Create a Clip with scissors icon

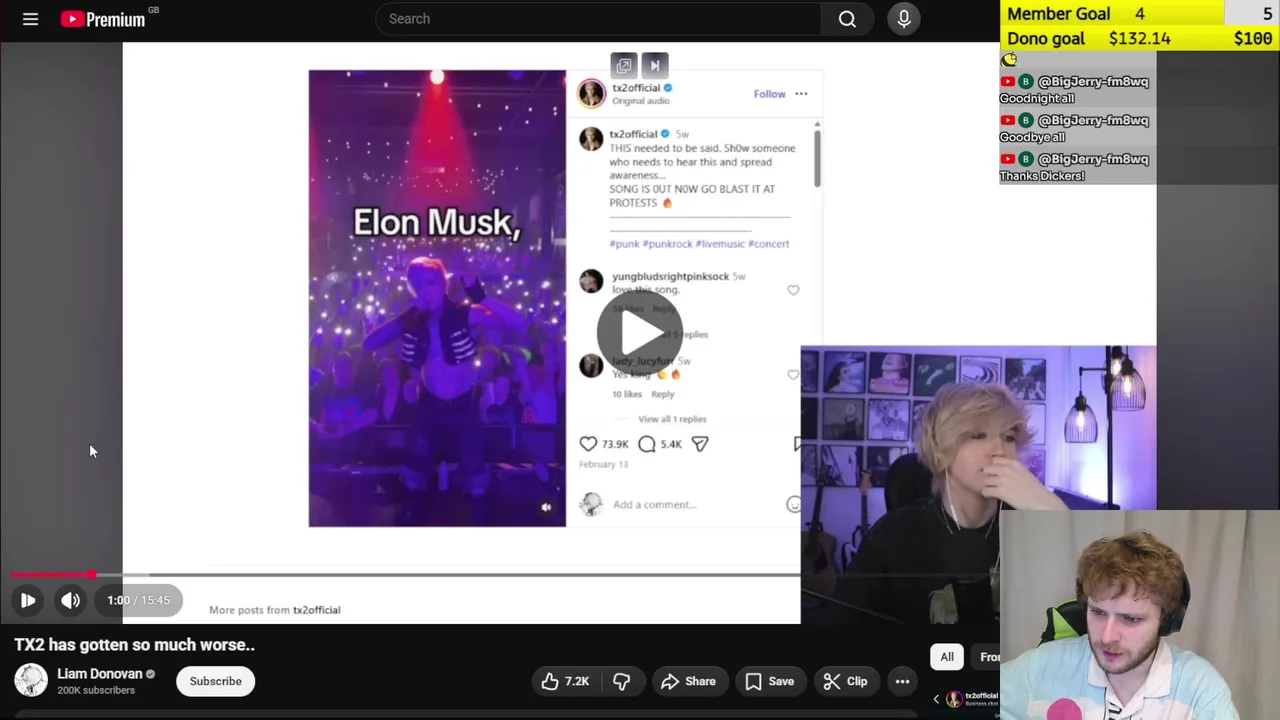point(846,681)
